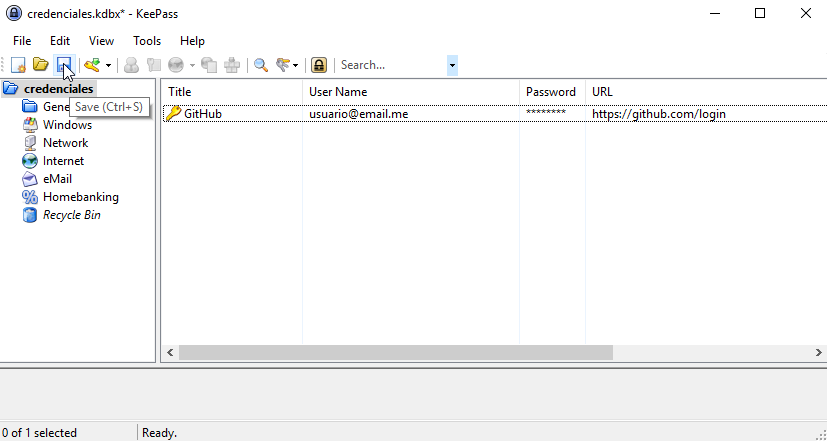827x441 pixels.
Task: Click the Add Entry key icon
Action: click(92, 65)
